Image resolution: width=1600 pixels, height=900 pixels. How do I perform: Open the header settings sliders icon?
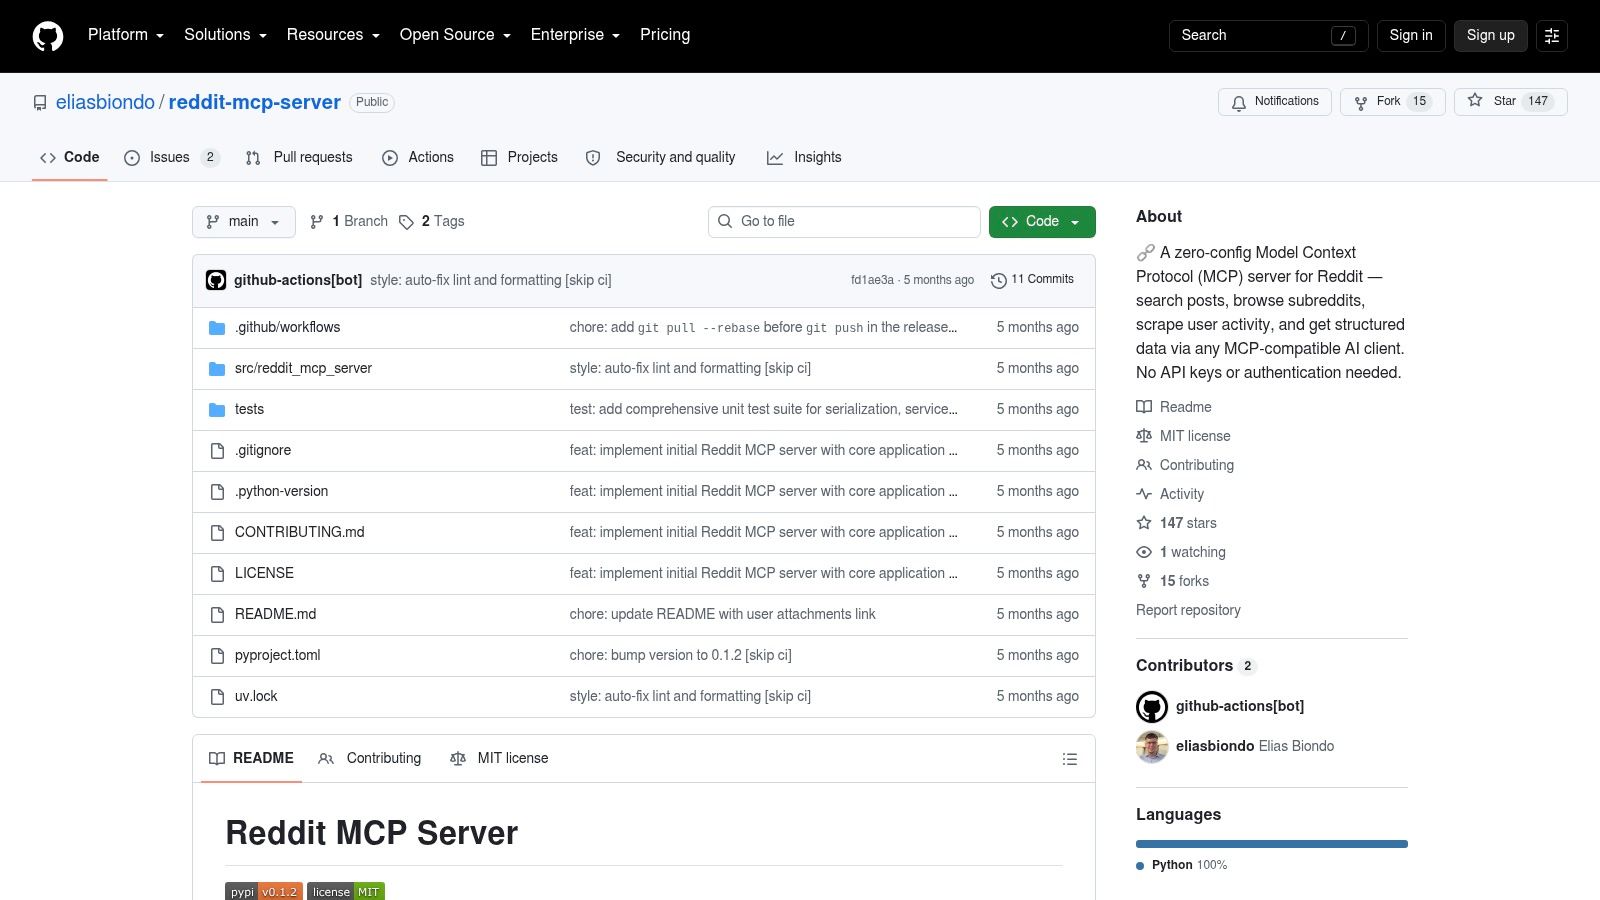1552,35
